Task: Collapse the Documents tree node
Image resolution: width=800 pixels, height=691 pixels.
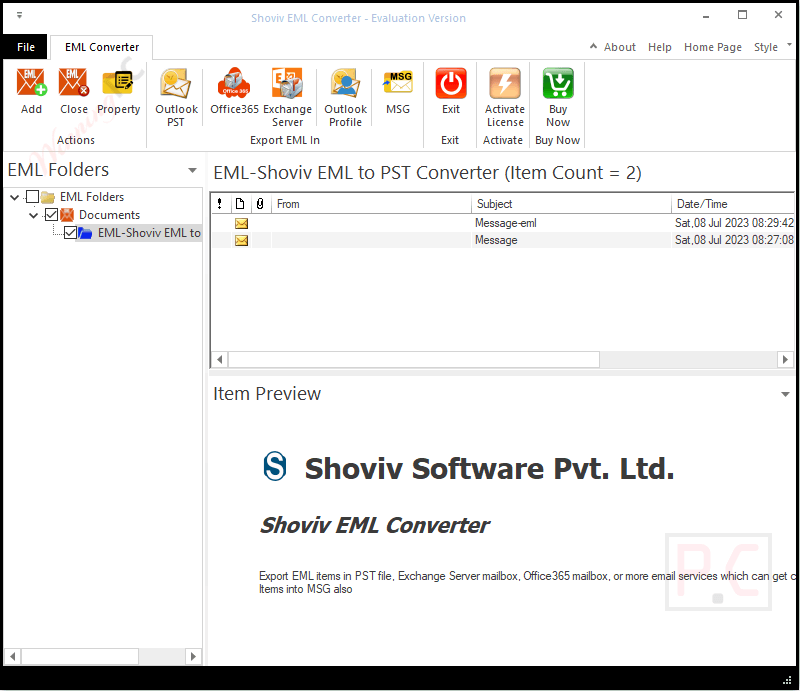Action: tap(34, 215)
